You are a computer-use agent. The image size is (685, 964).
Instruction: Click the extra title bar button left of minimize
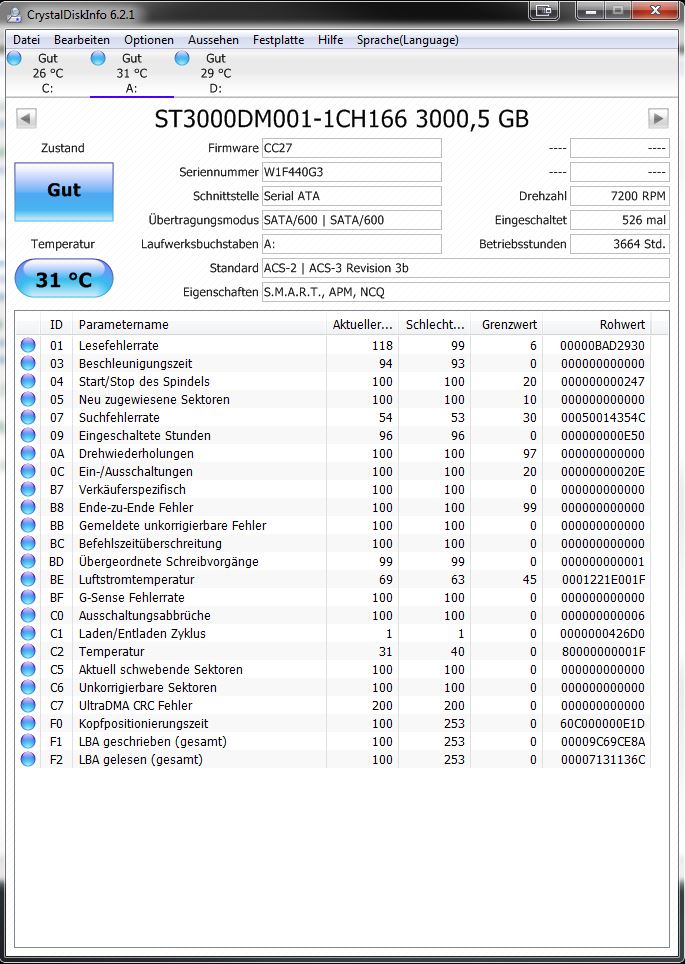click(543, 10)
